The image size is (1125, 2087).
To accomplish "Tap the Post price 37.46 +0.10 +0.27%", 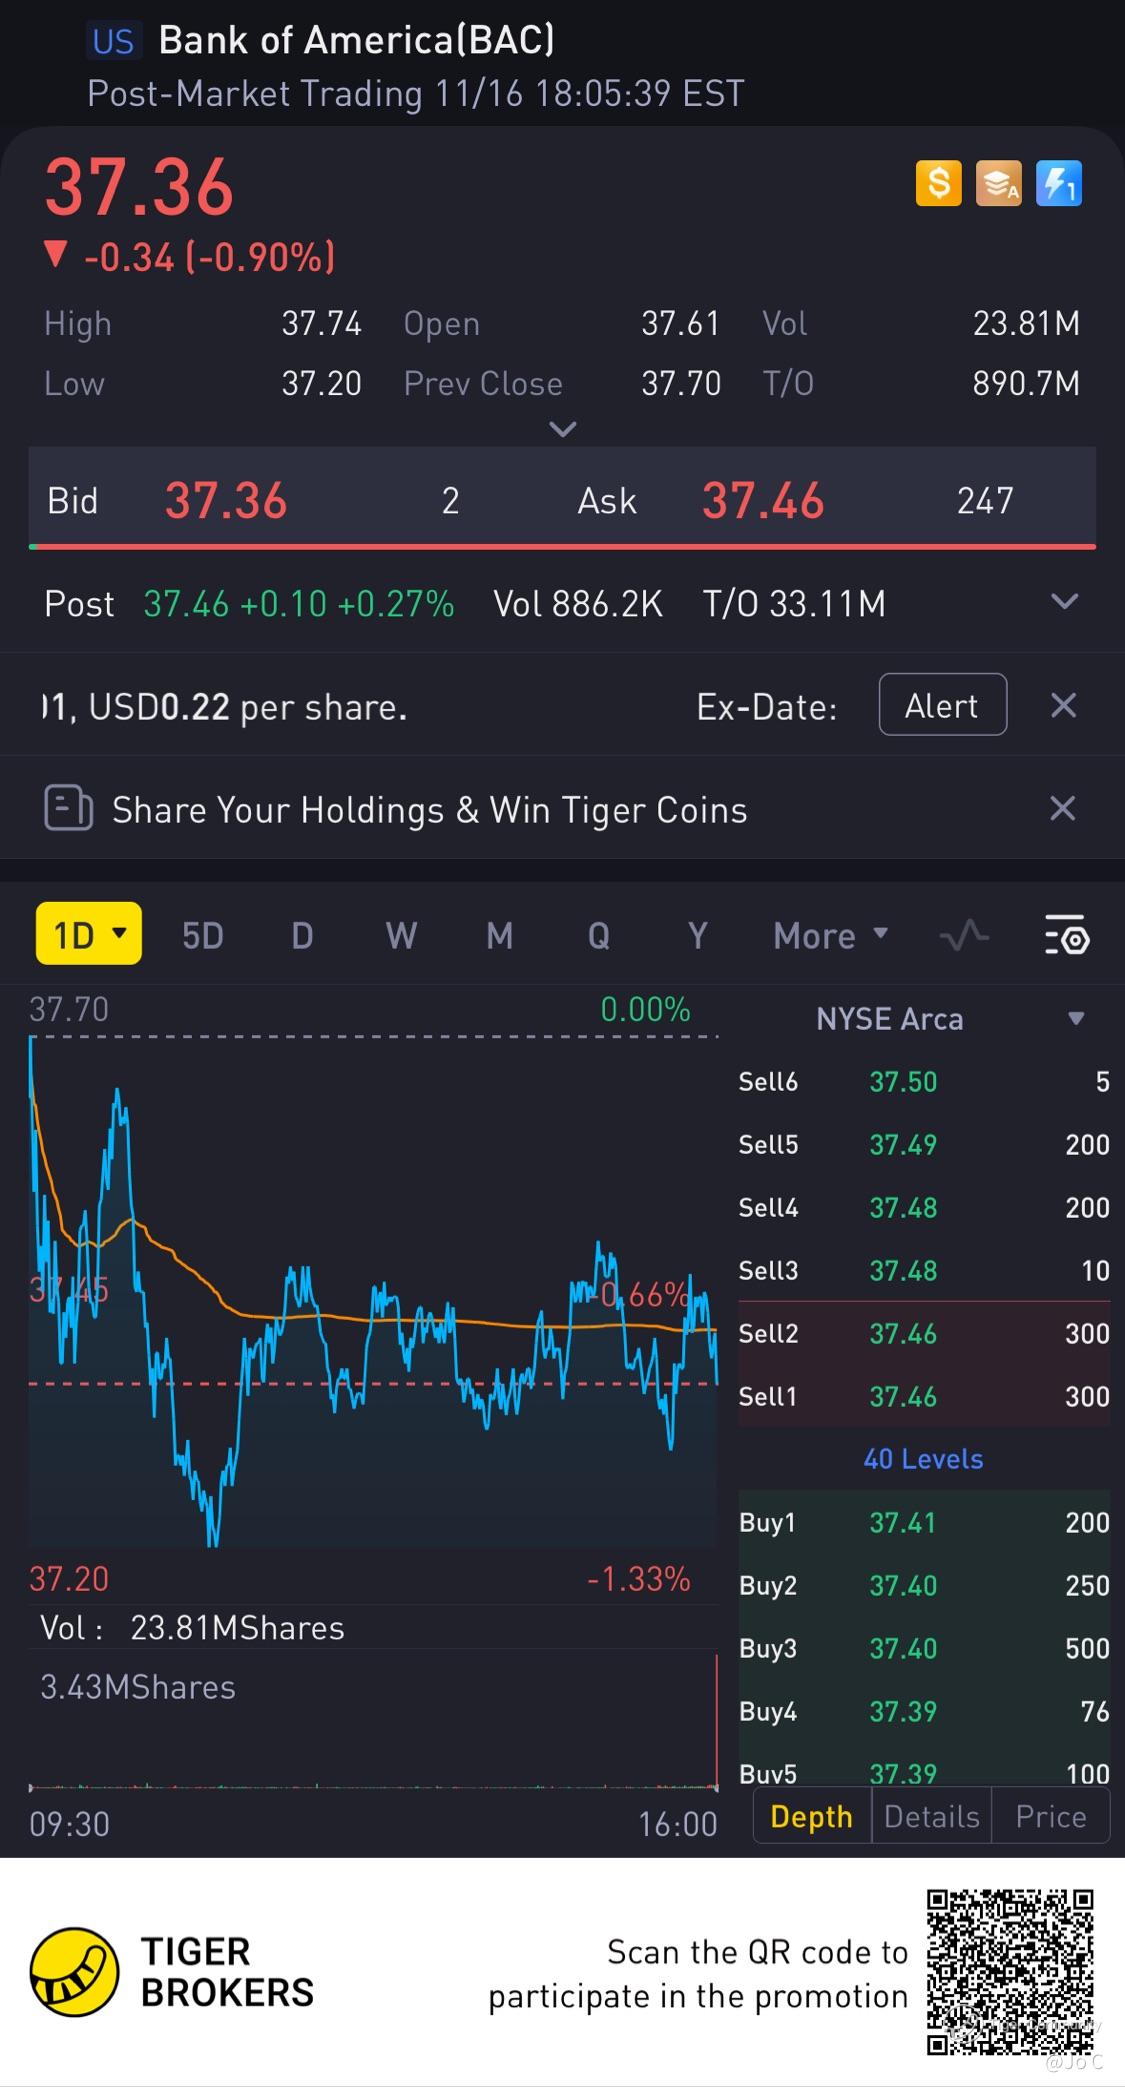I will [x=298, y=603].
